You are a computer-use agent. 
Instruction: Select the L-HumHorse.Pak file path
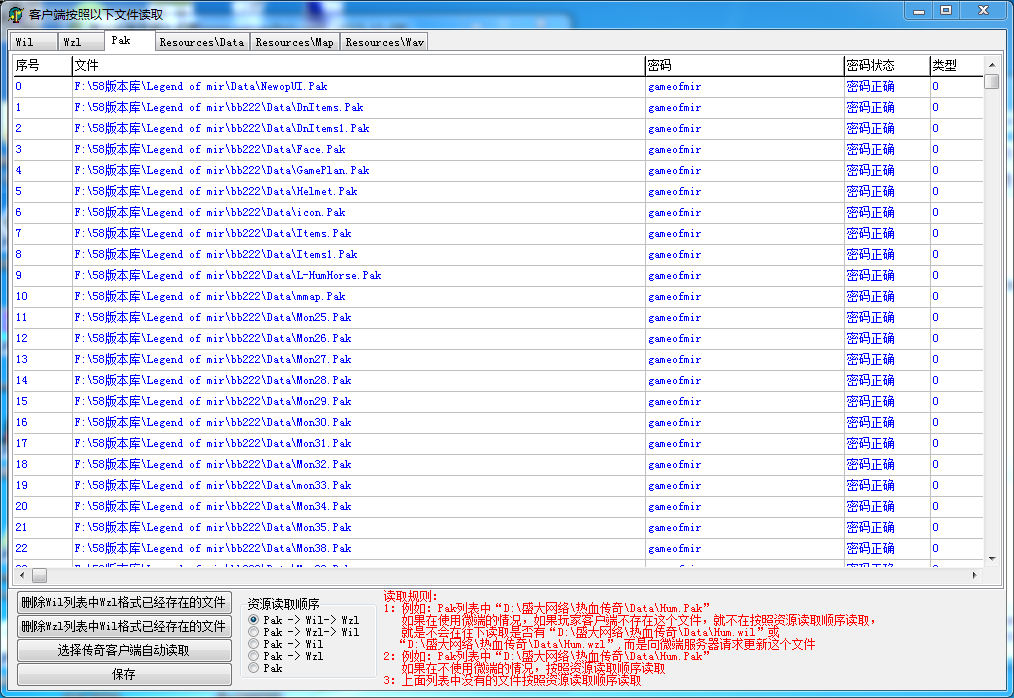click(x=228, y=276)
